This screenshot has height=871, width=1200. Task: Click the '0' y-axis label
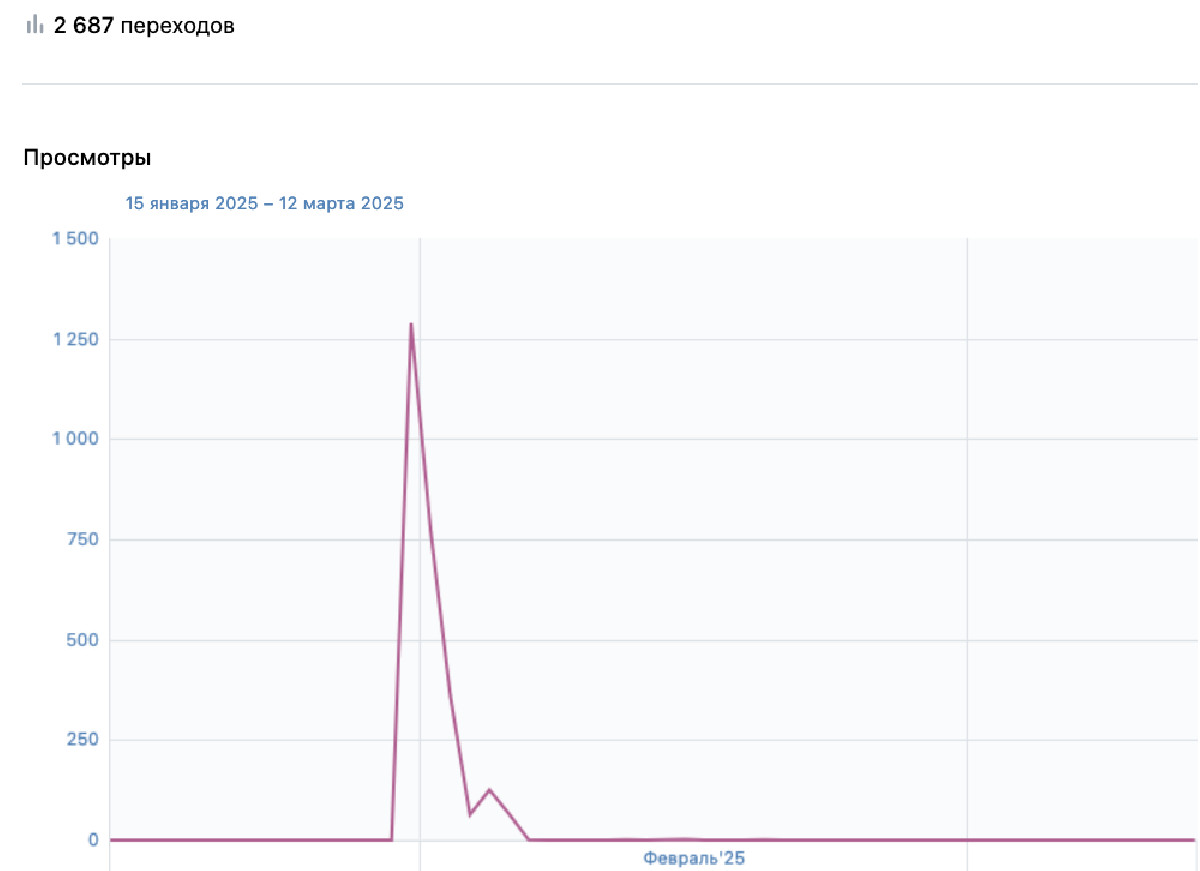(93, 839)
